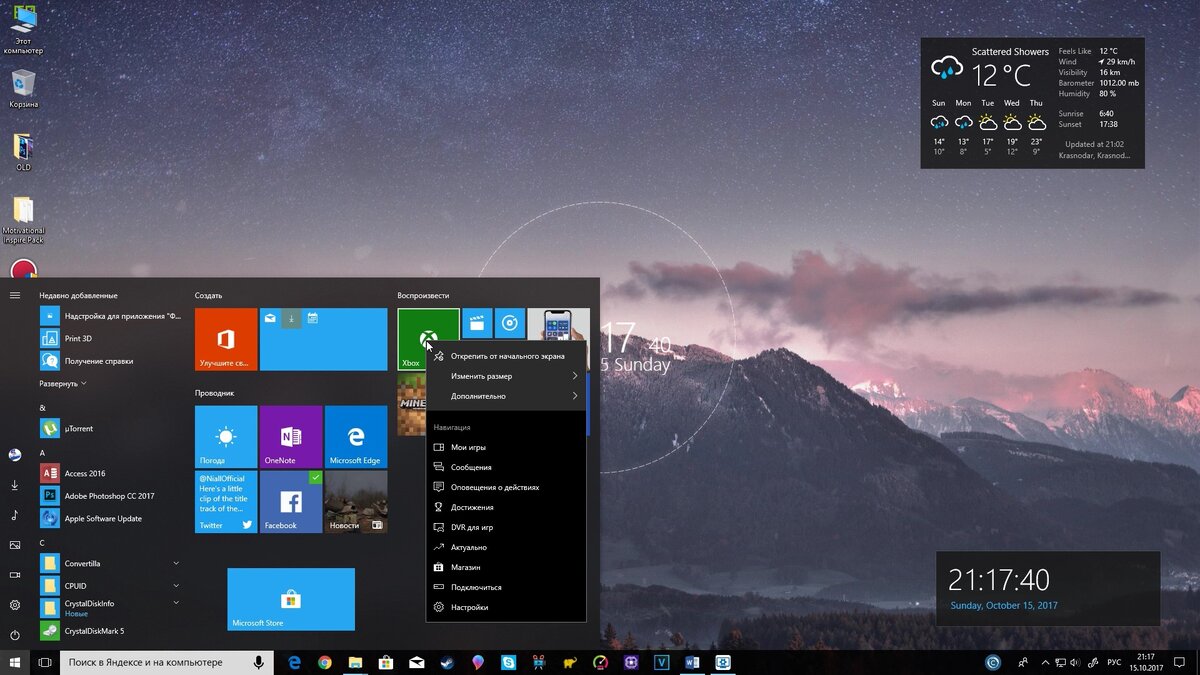
Task: Launch Microsoft Edge from its Start tile
Action: [x=356, y=437]
